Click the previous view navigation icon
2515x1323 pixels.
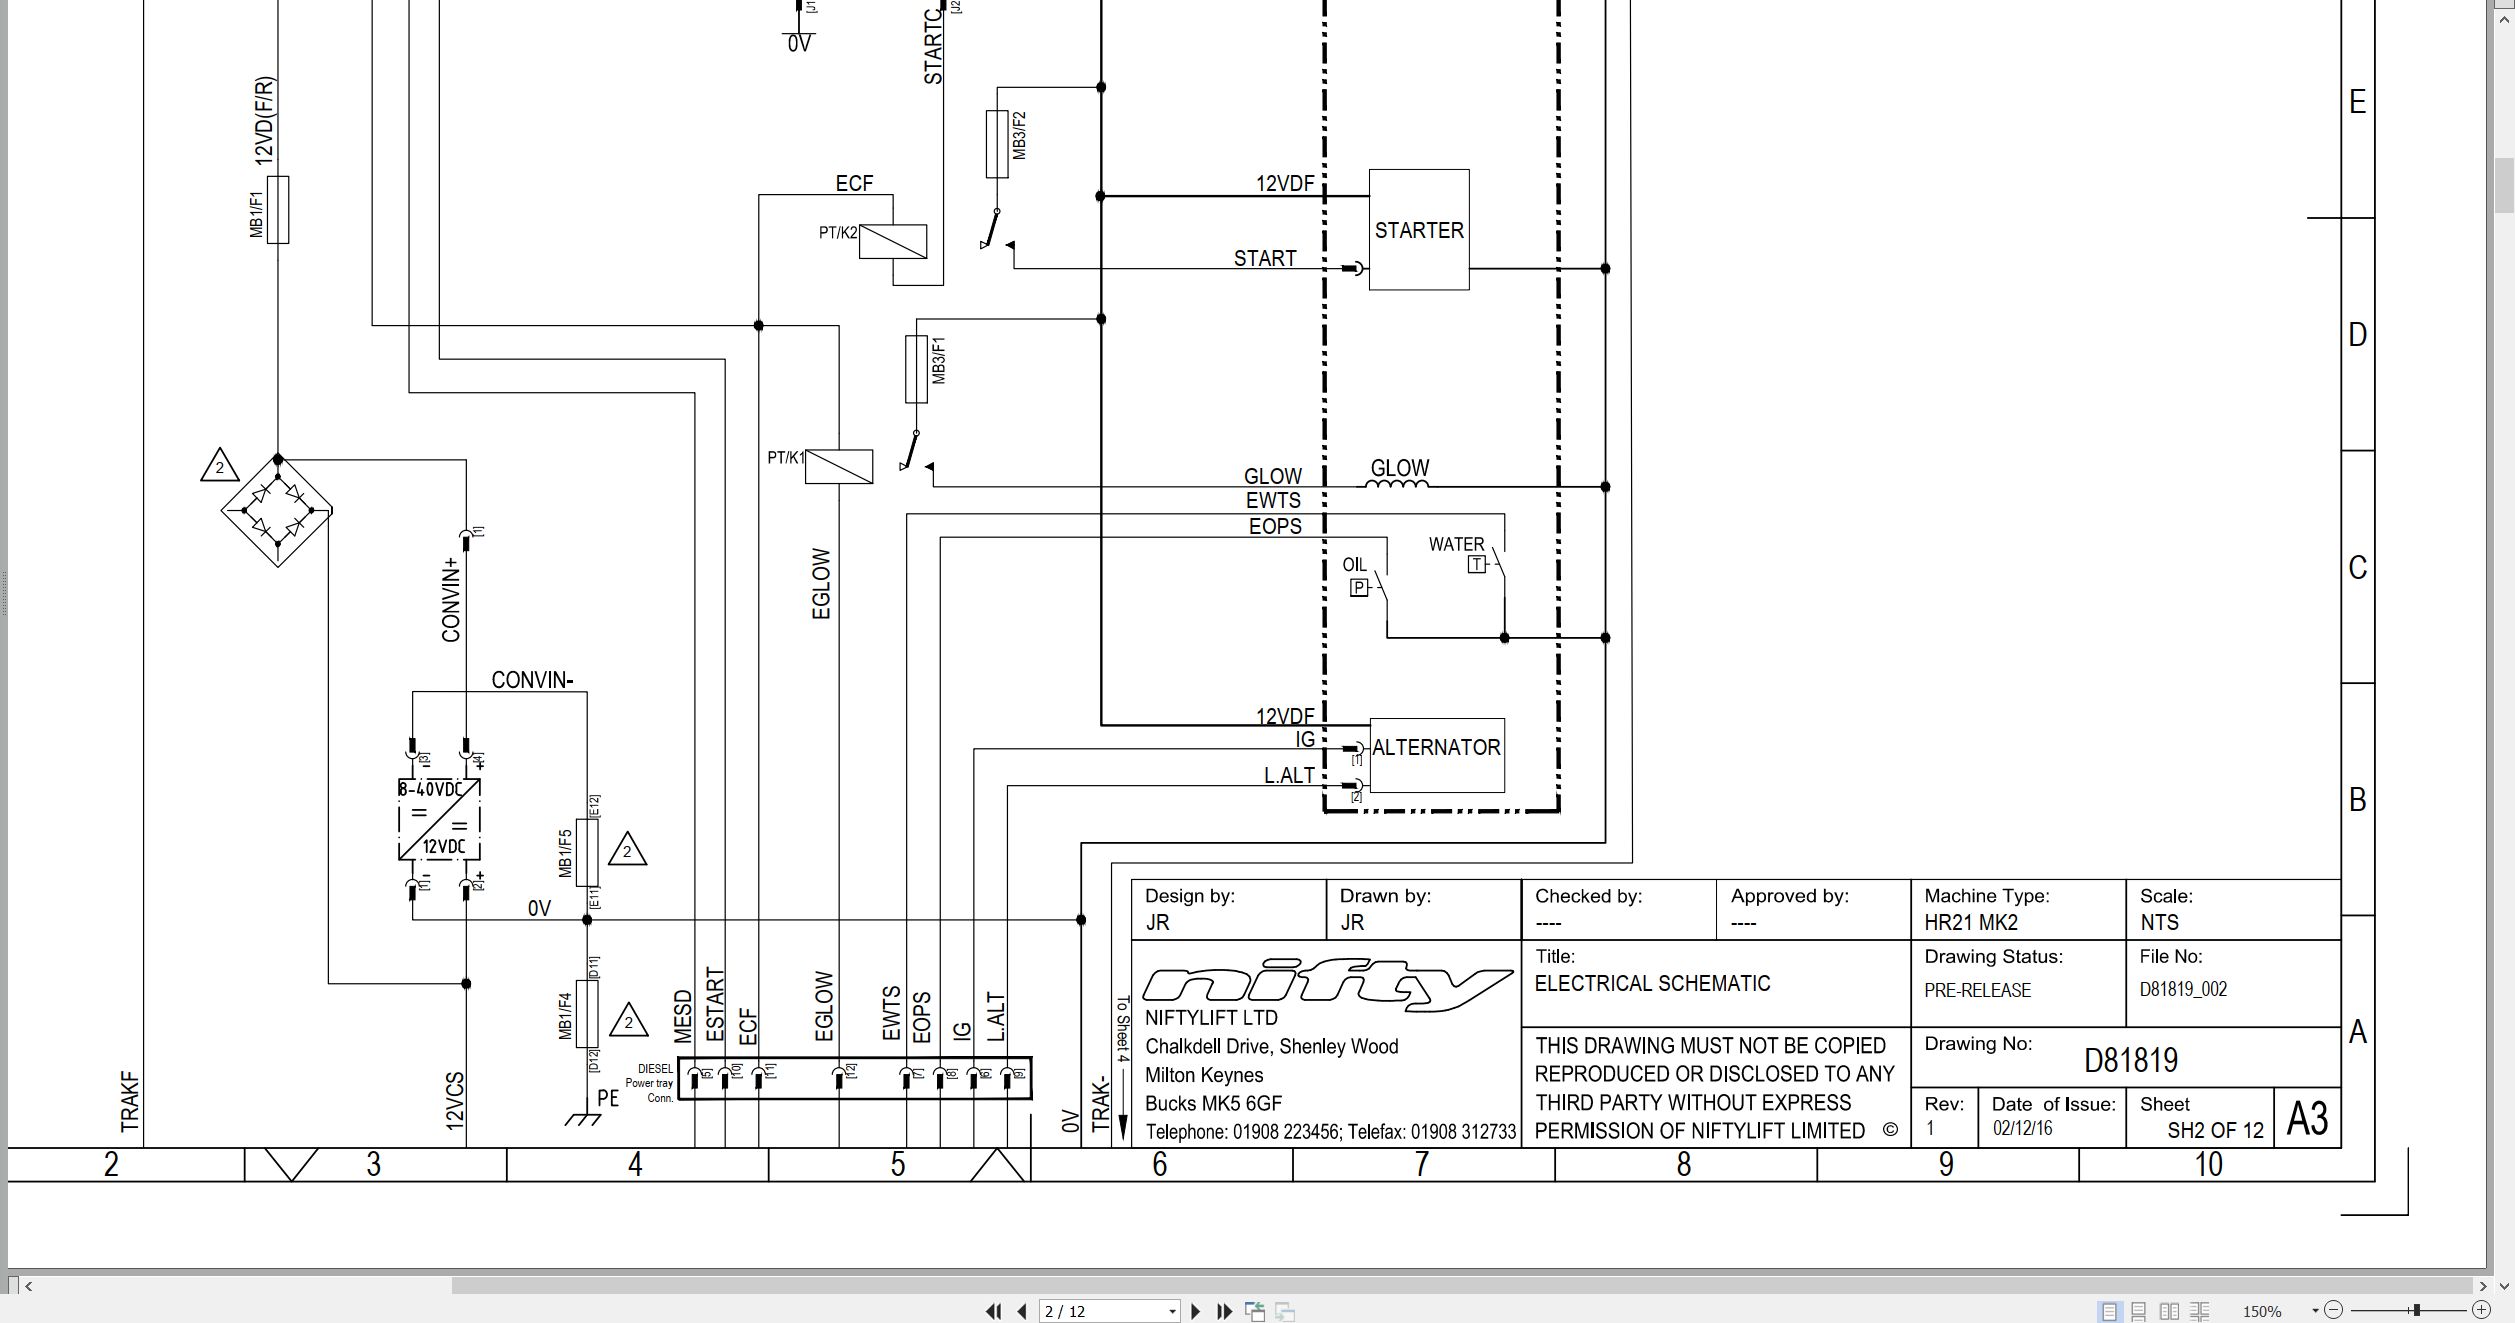click(1255, 1311)
